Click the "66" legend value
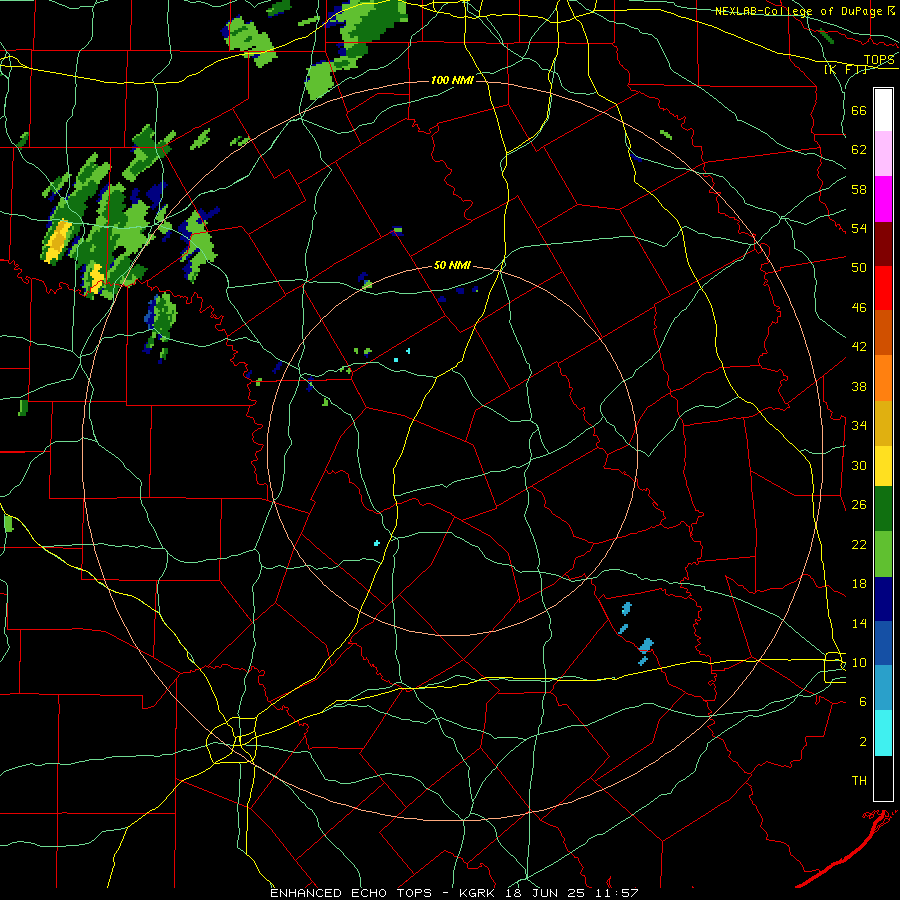 [x=859, y=110]
